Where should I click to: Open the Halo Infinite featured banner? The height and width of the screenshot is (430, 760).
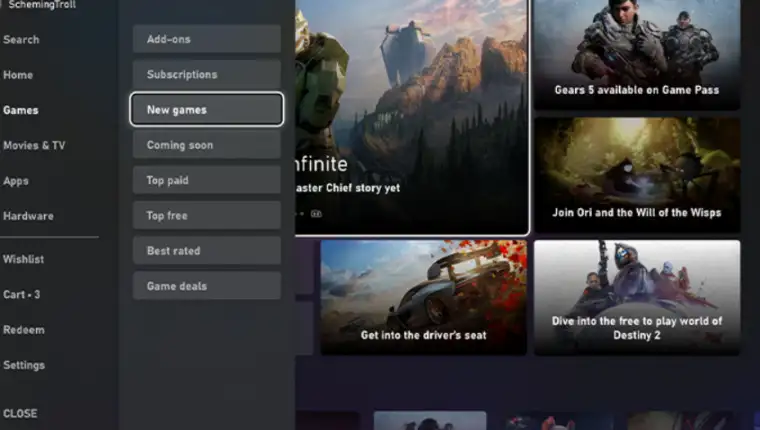[x=412, y=116]
